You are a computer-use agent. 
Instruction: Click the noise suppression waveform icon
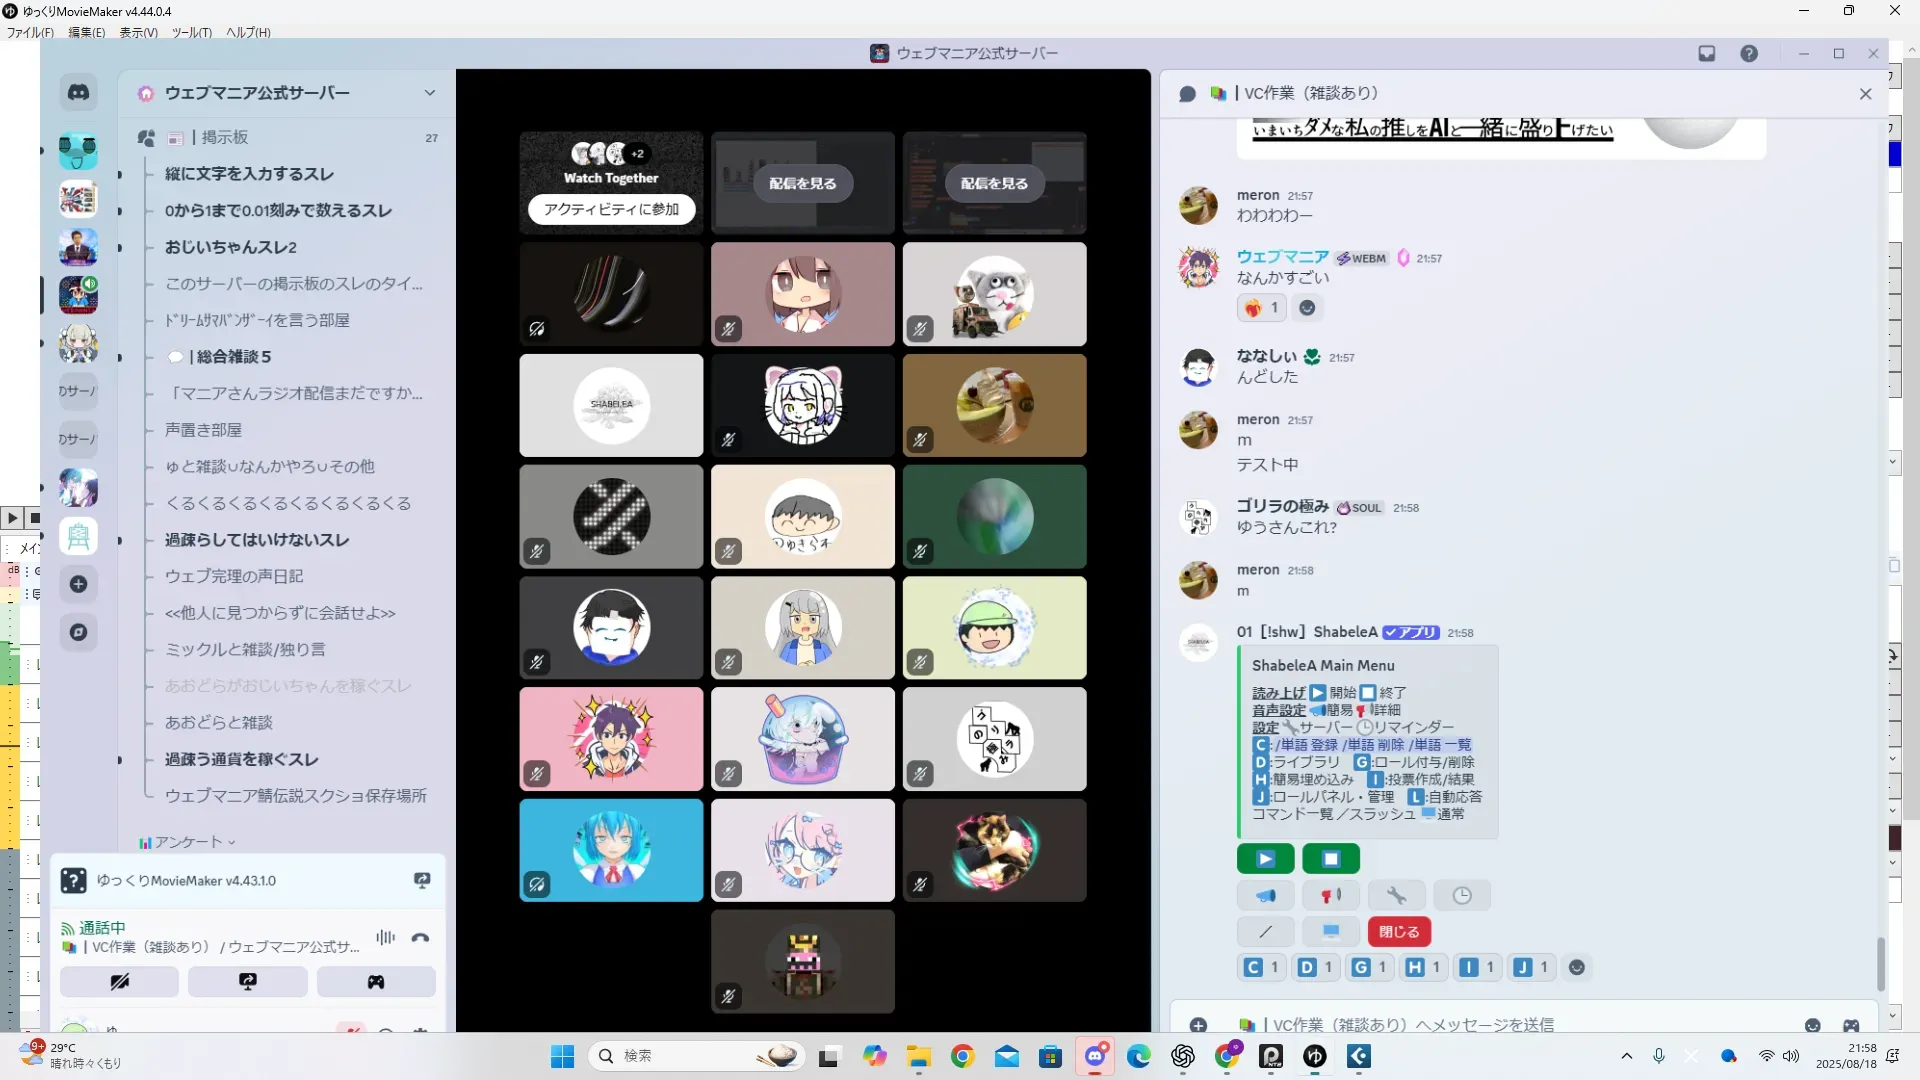(385, 938)
